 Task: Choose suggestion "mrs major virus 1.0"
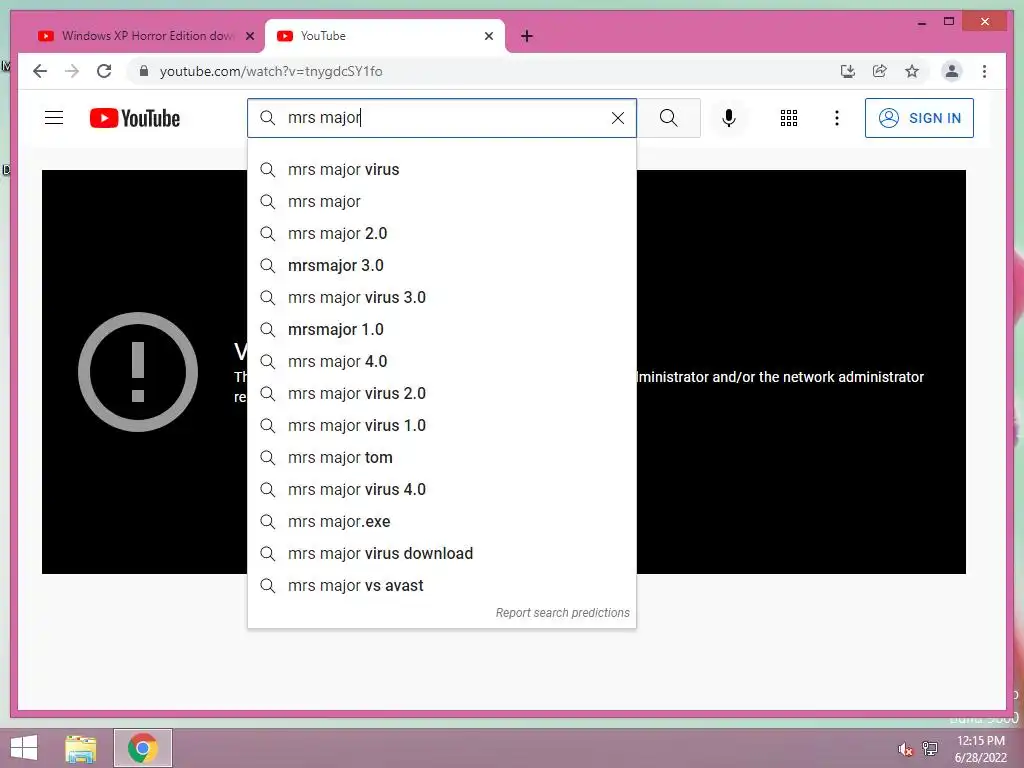point(442,426)
